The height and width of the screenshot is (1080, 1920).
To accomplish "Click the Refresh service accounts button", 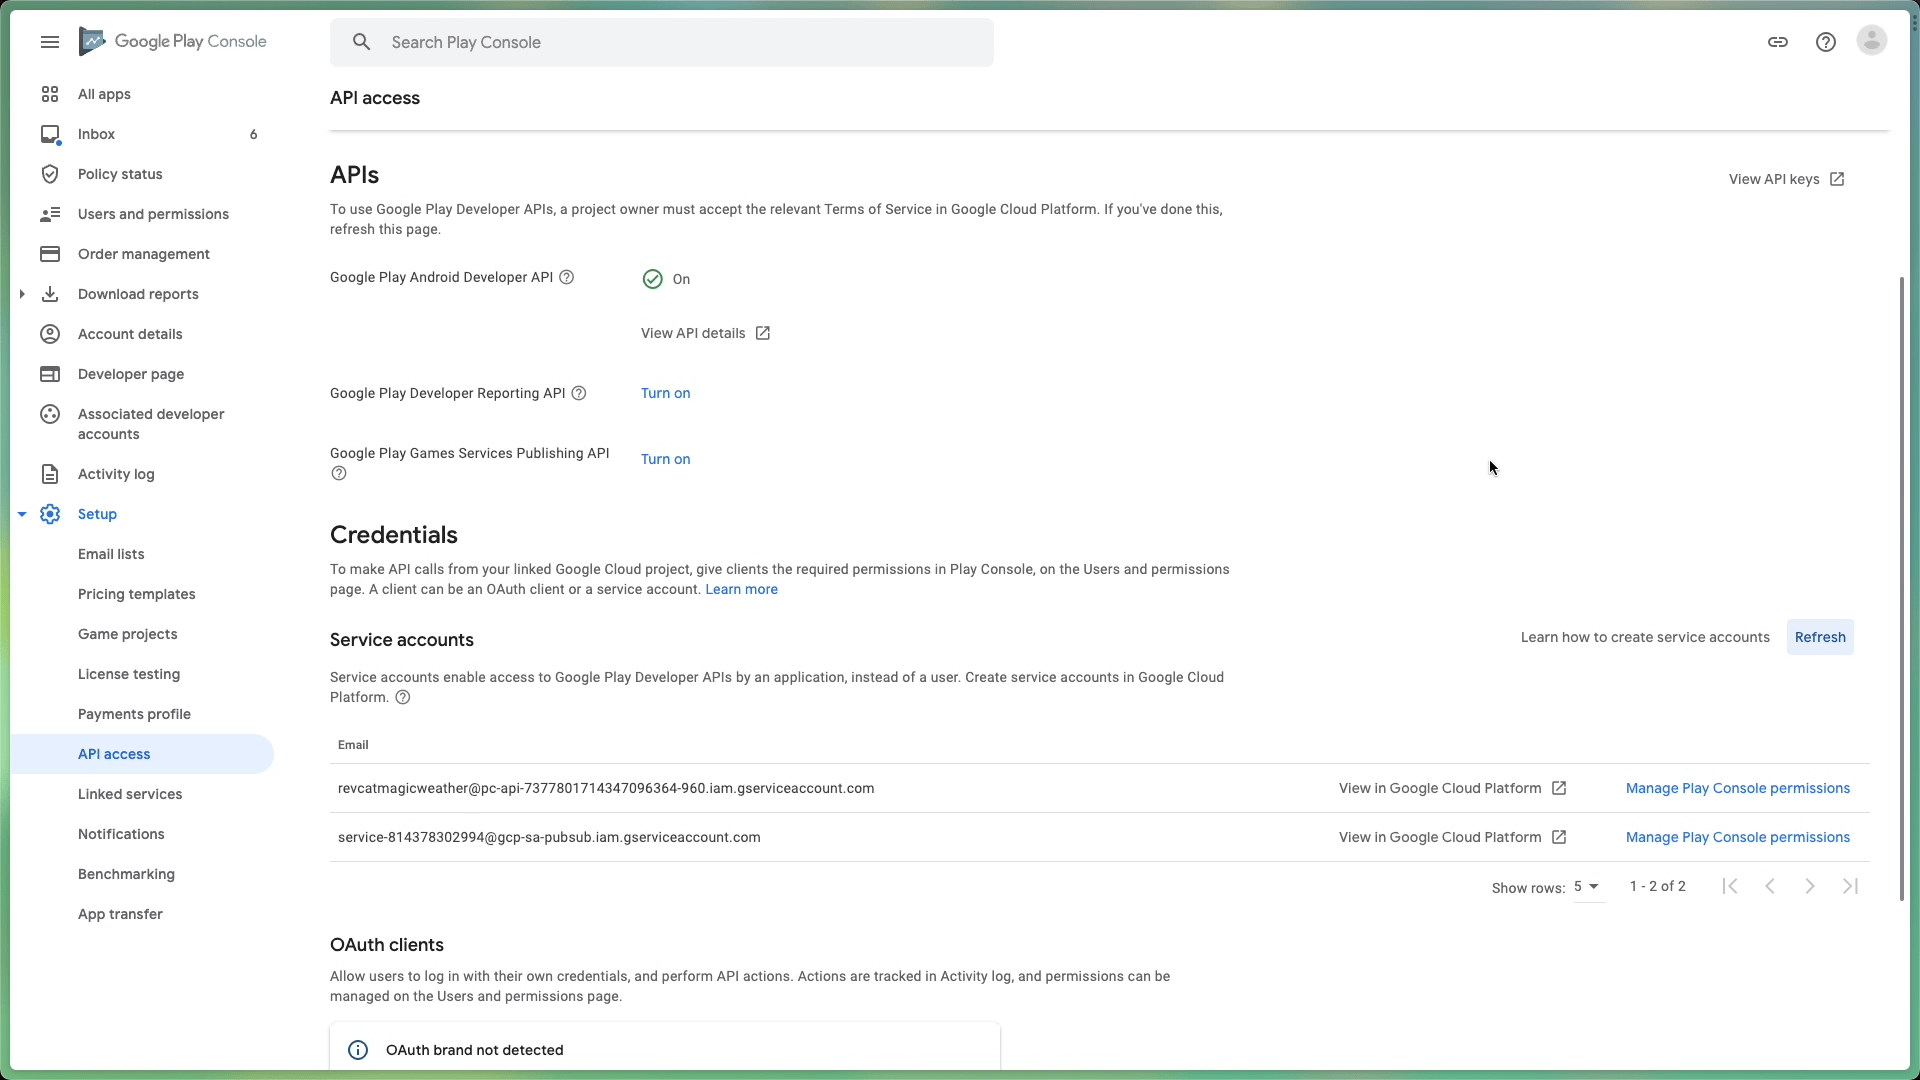I will tap(1819, 637).
